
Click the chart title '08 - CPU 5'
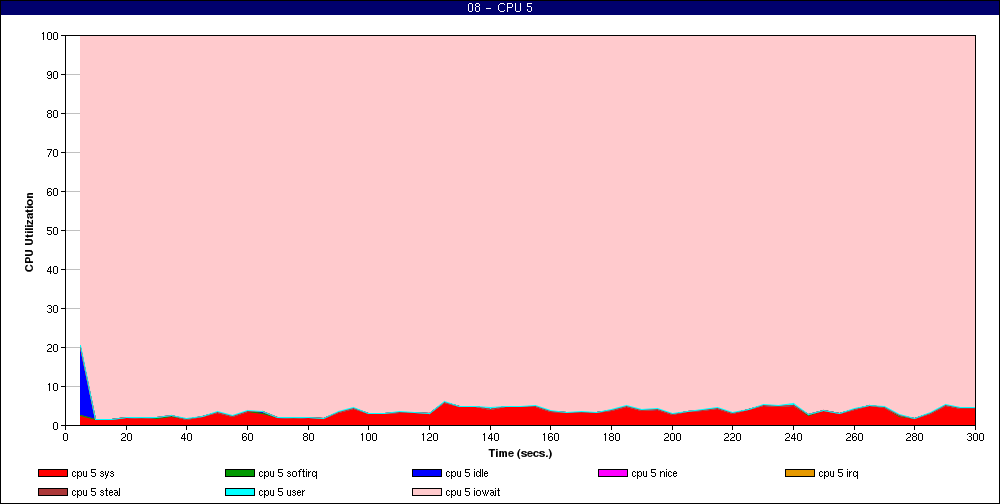click(500, 8)
